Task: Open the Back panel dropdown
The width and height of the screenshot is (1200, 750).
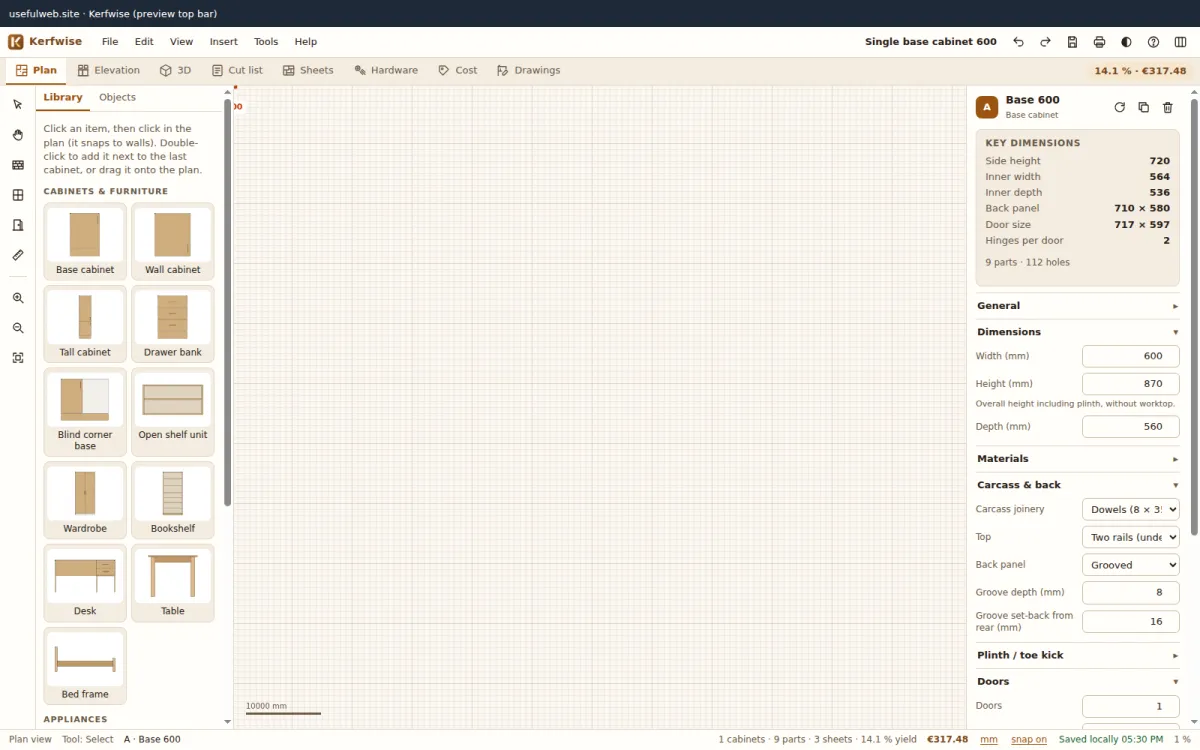Action: [1131, 565]
